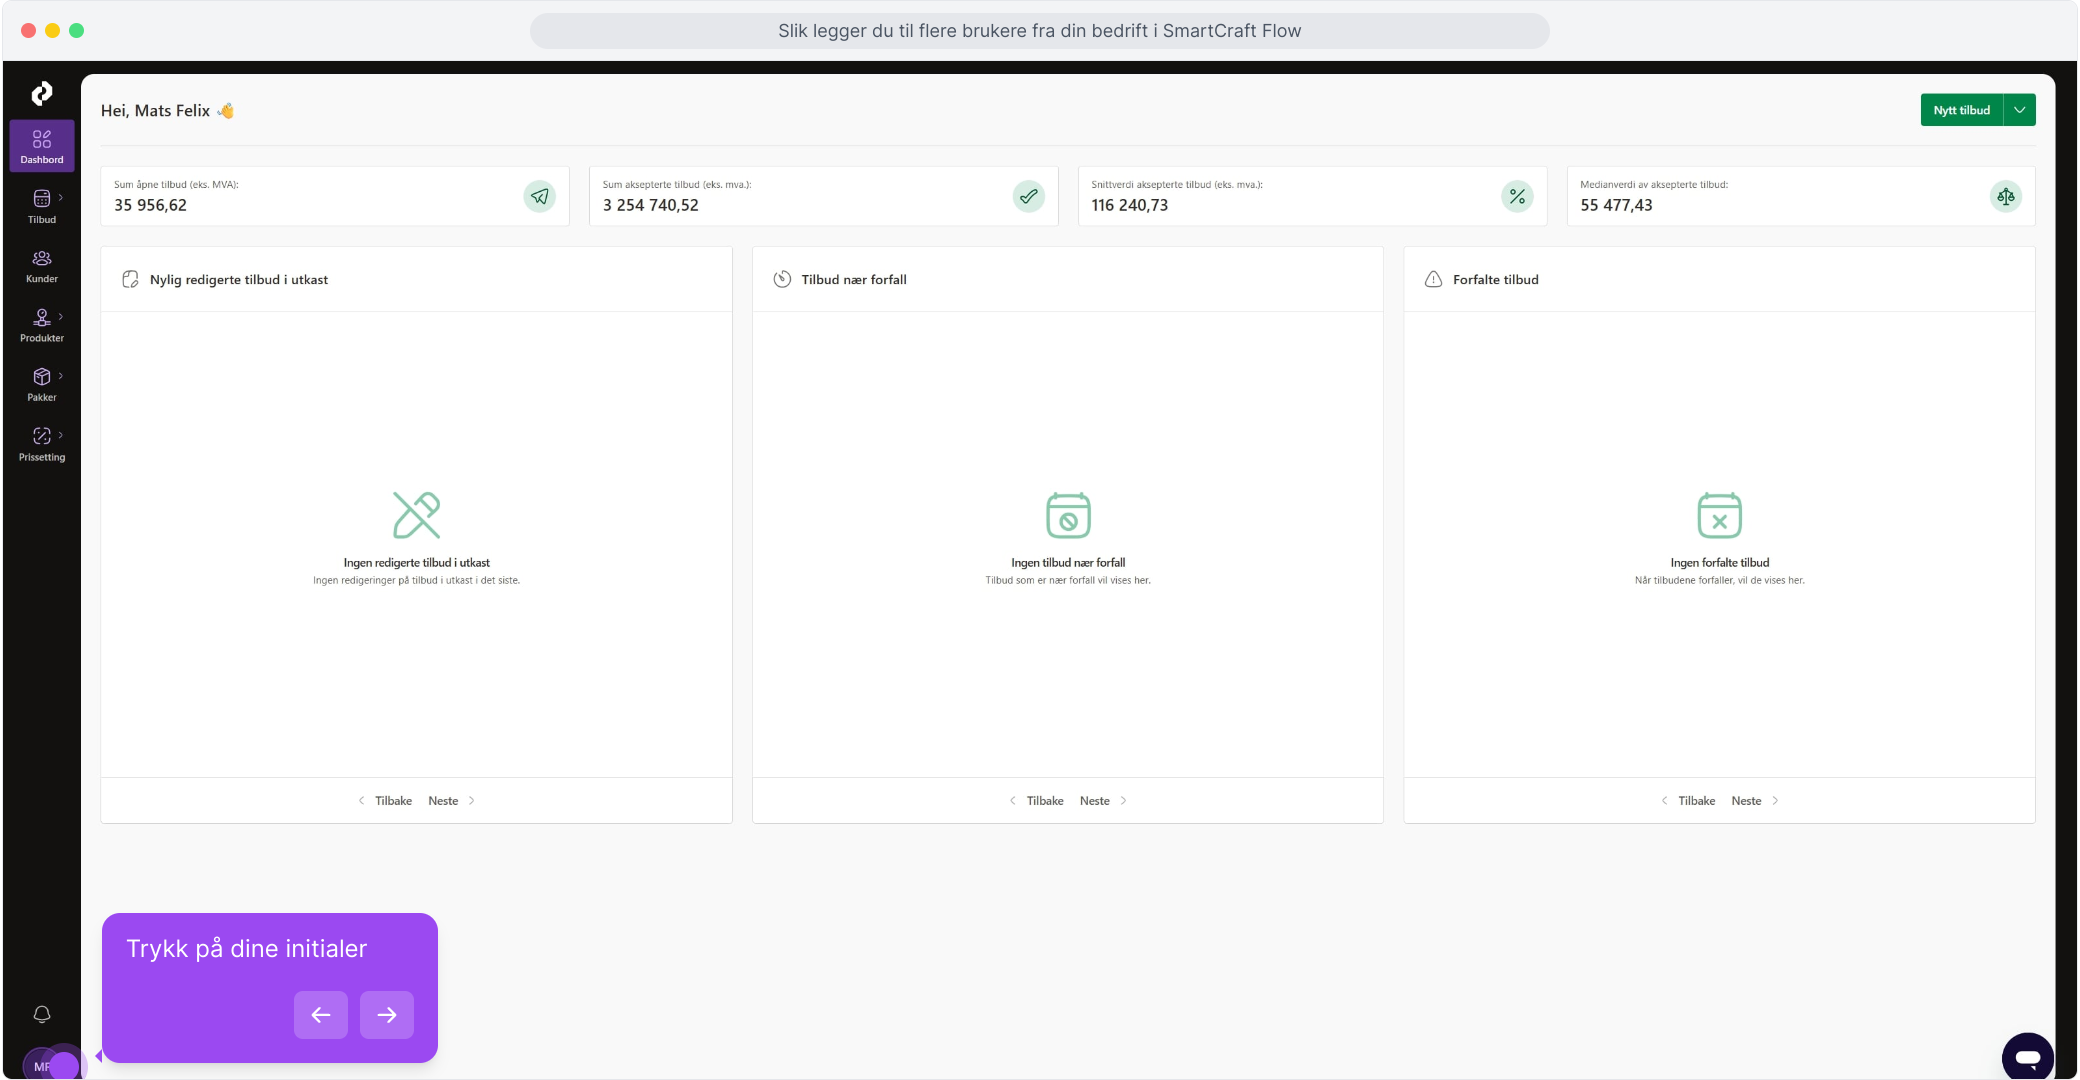Click the draft note icon beside Nylig redigerte tilbud
2080x1080 pixels.
(x=130, y=279)
